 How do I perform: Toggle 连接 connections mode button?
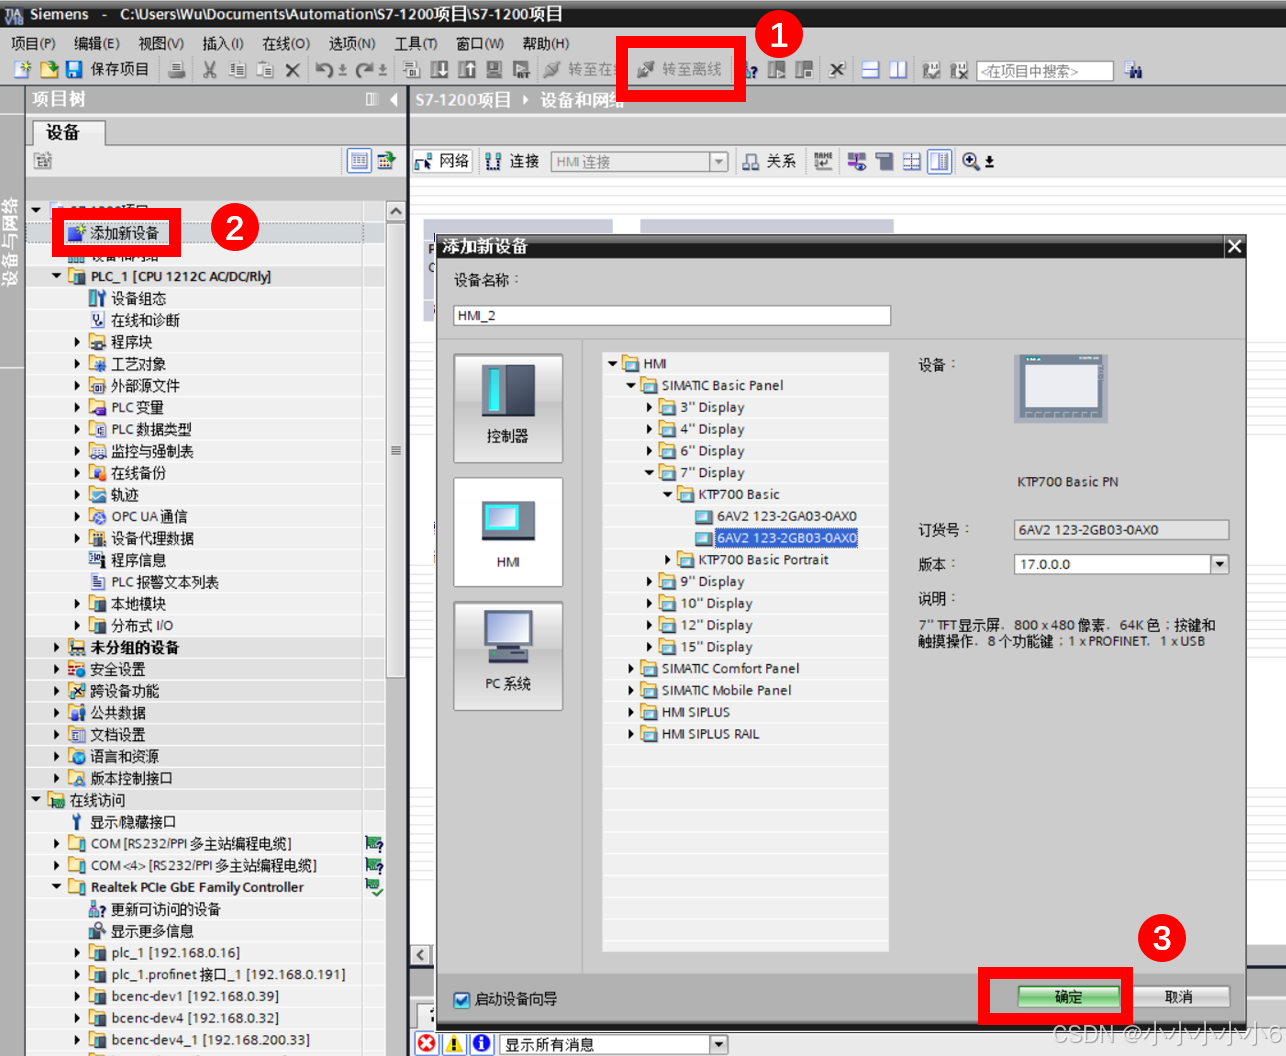(x=512, y=161)
